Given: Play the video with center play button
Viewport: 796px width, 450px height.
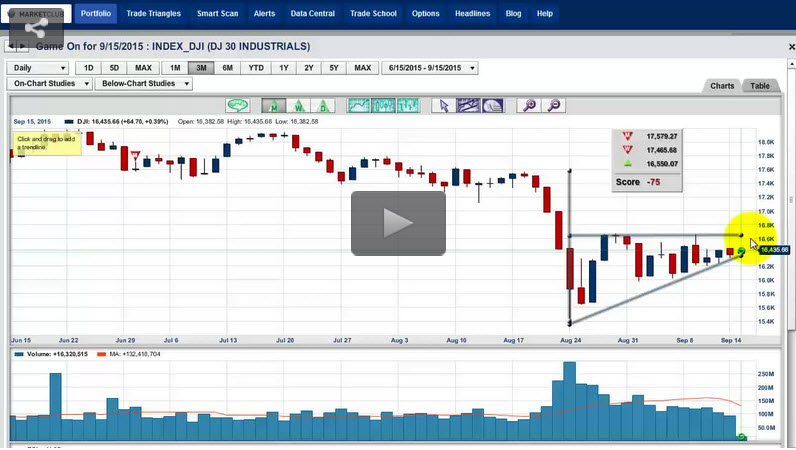Looking at the screenshot, I should click(397, 223).
